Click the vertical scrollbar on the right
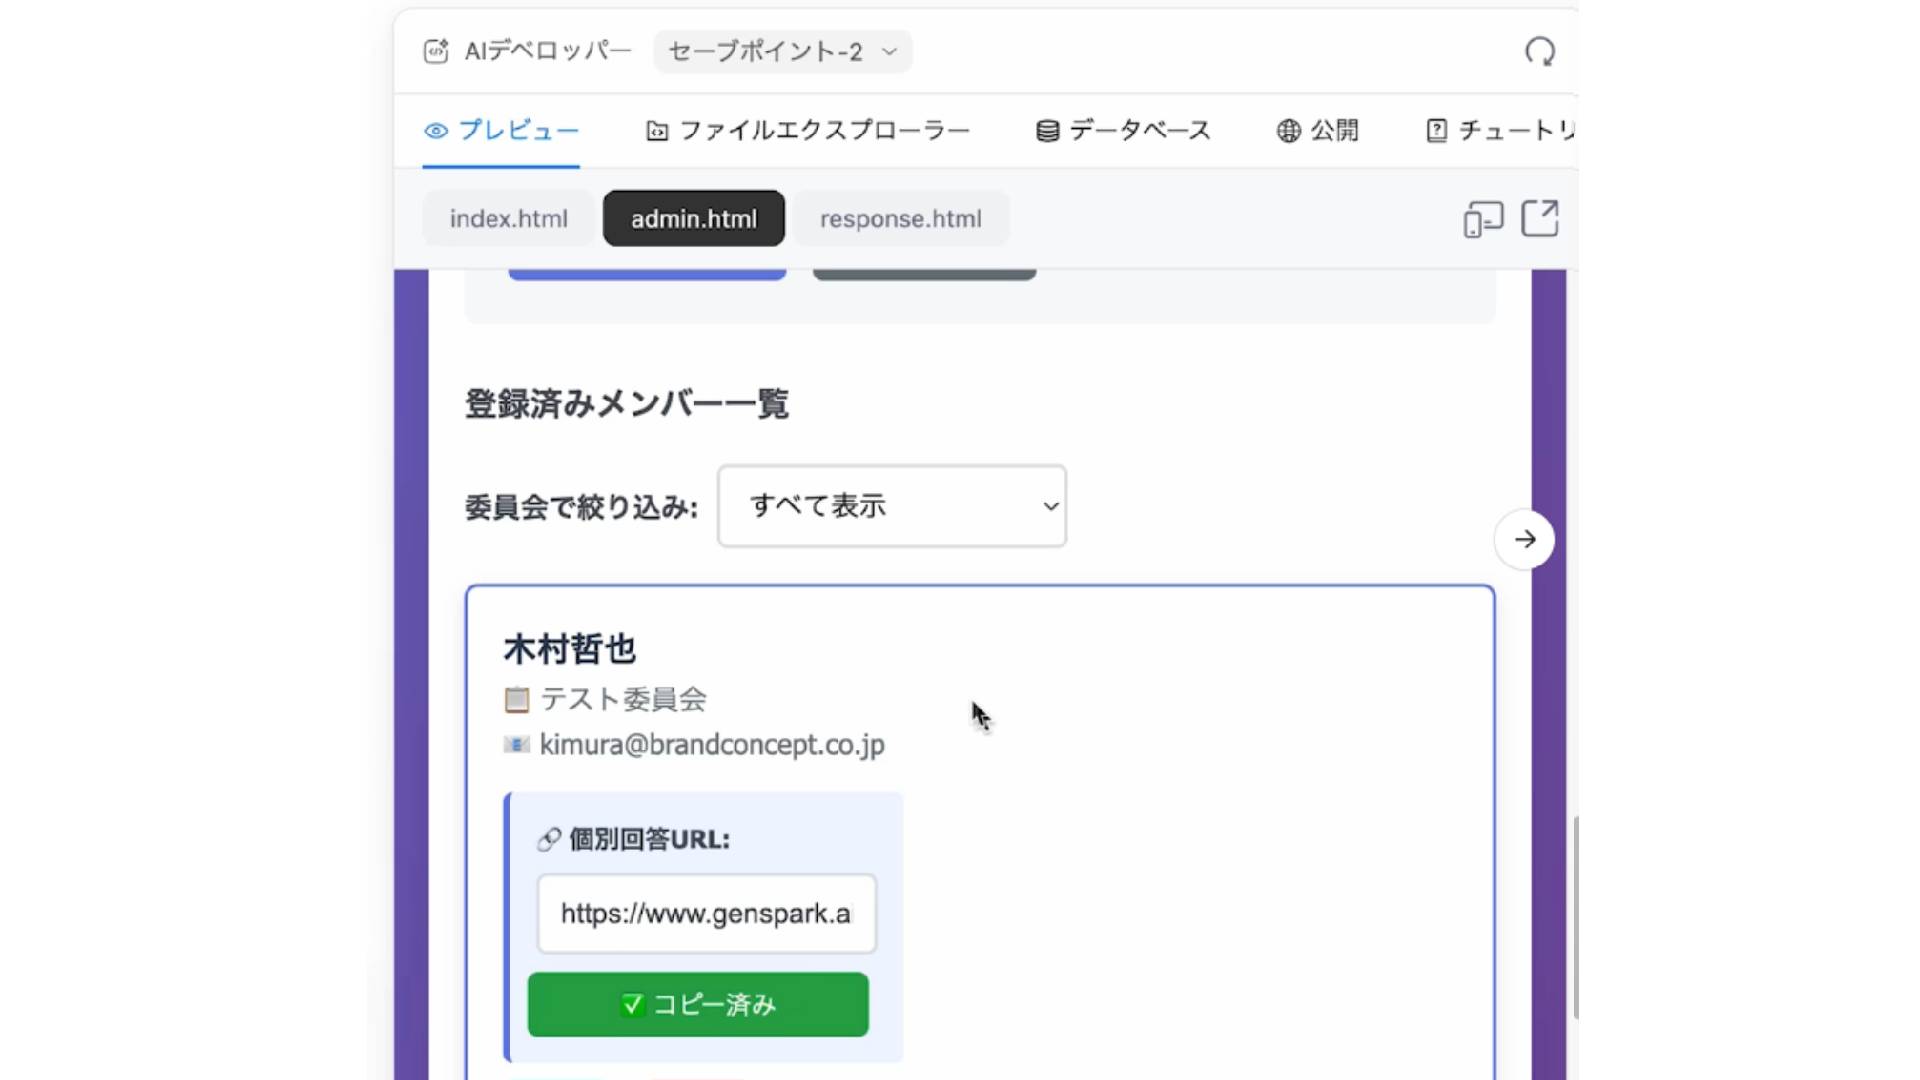Image resolution: width=1920 pixels, height=1080 pixels. tap(1575, 918)
